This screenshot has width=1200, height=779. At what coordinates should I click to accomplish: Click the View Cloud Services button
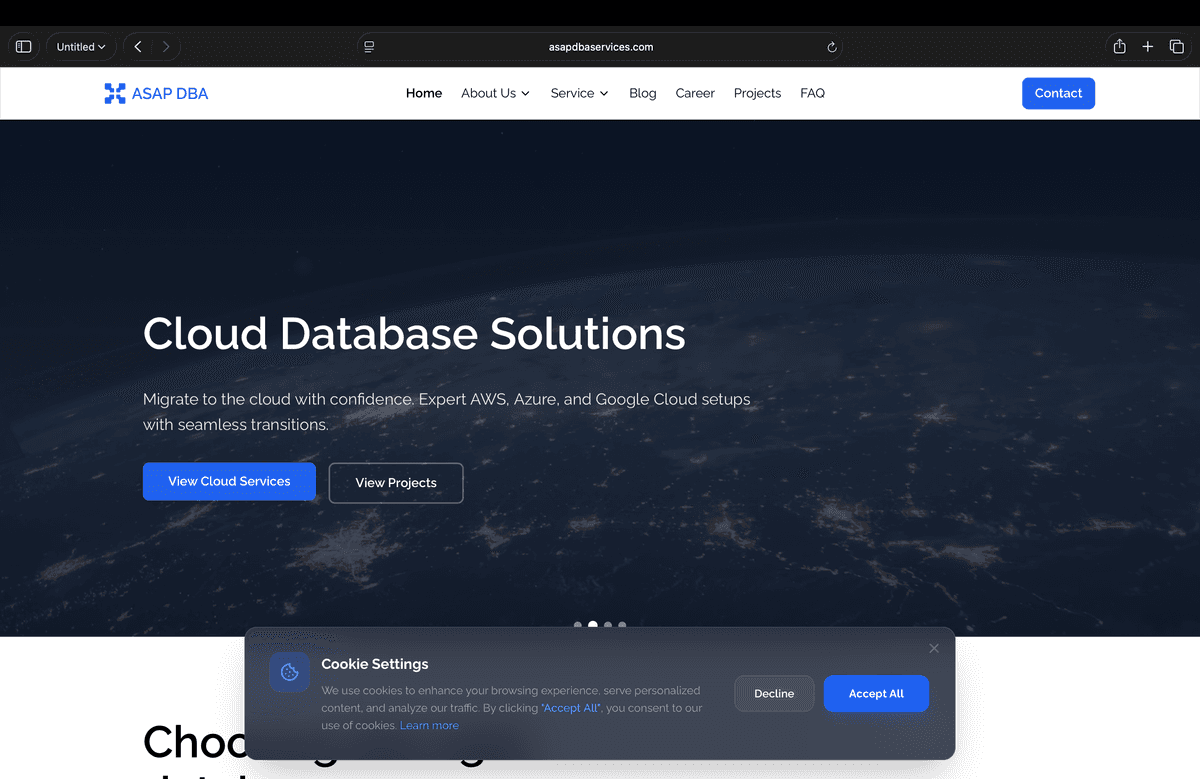[x=229, y=481]
